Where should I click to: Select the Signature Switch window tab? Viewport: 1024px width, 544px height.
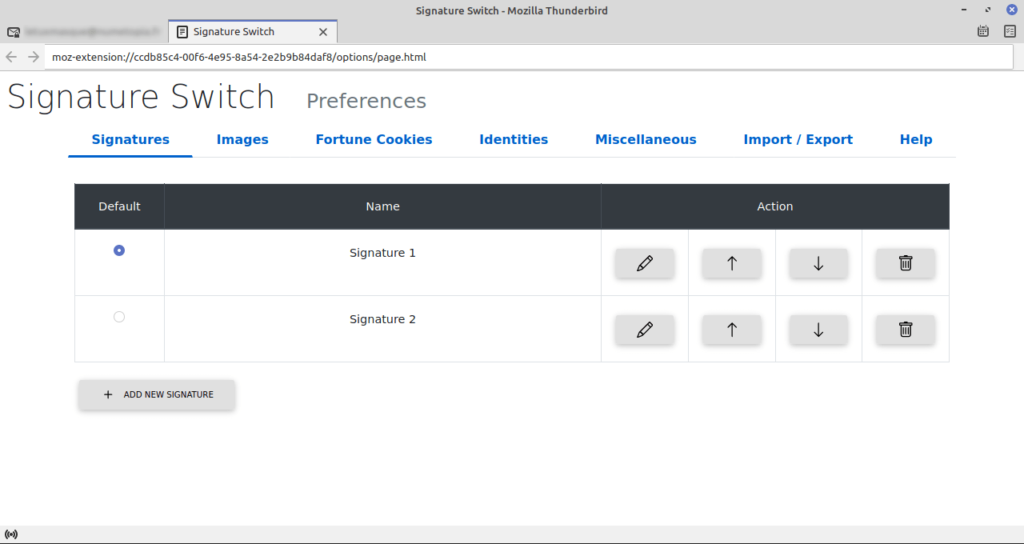[252, 32]
